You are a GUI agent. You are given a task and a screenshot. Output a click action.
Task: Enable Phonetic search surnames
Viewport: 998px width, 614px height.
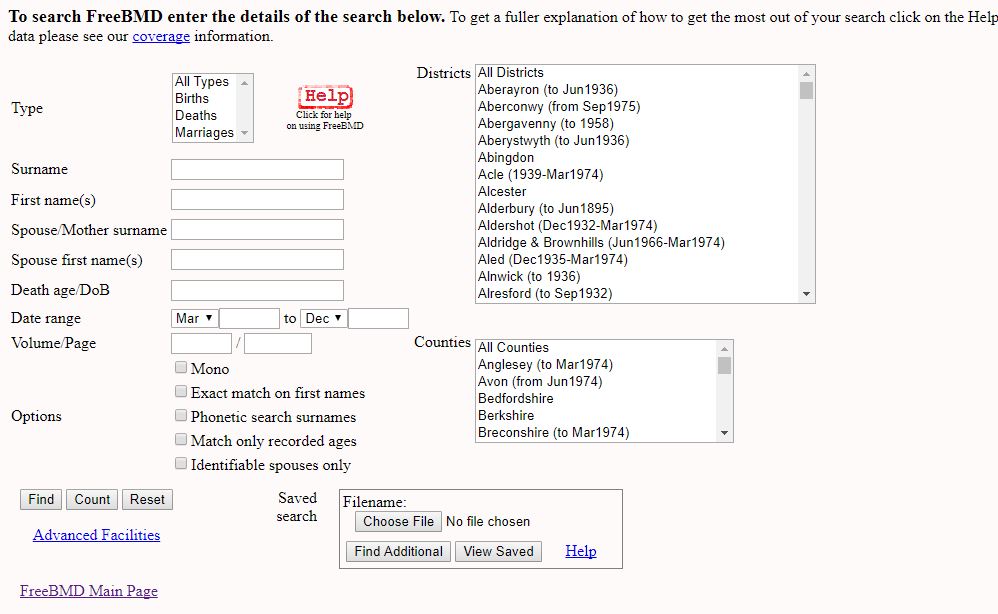click(x=181, y=415)
